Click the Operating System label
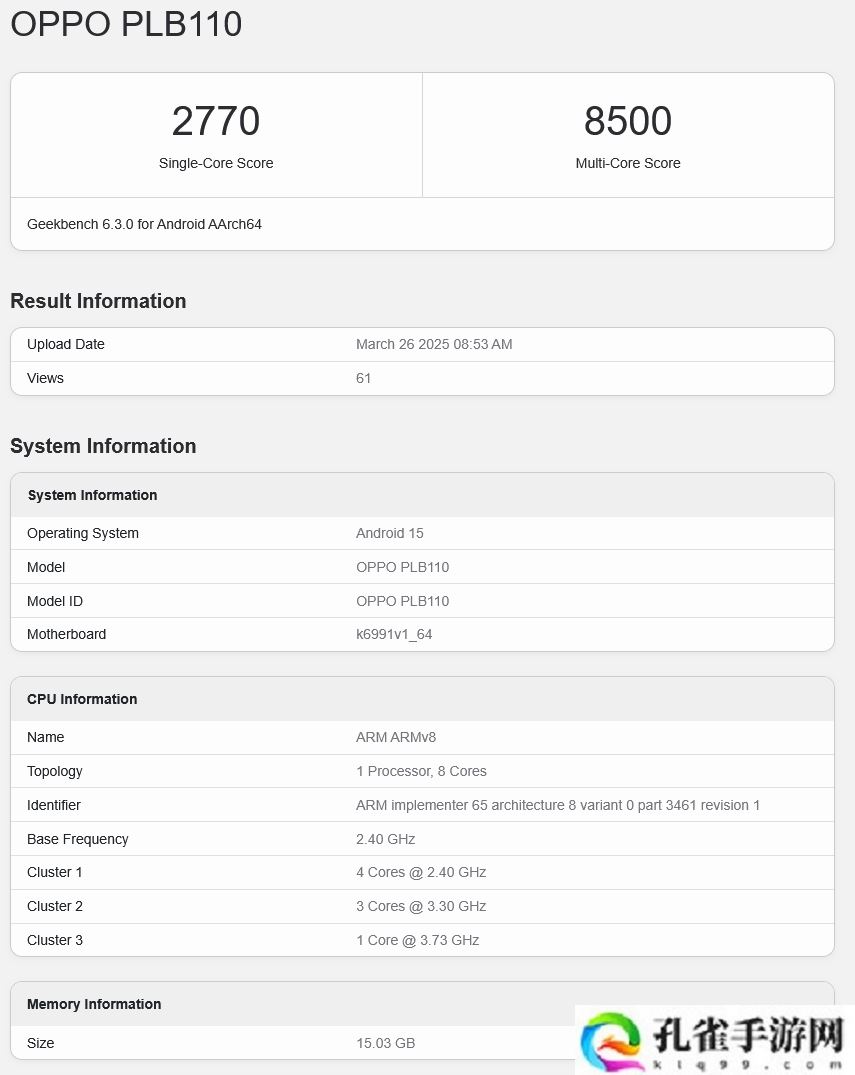The width and height of the screenshot is (855, 1075). pyautogui.click(x=83, y=533)
